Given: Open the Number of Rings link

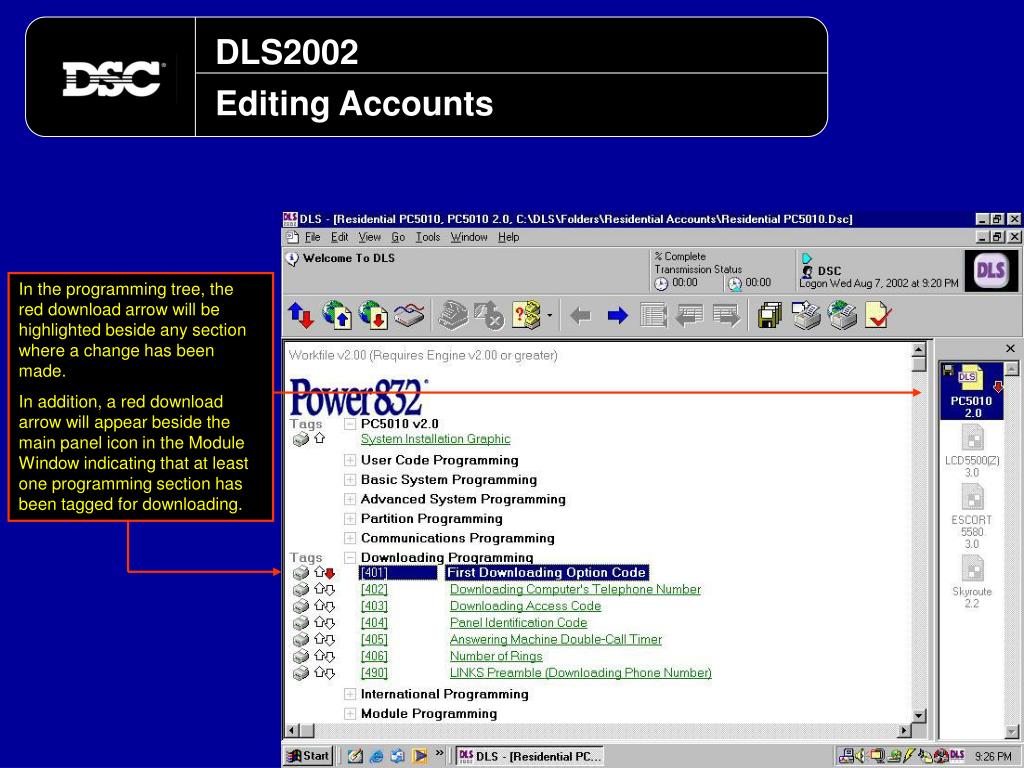Looking at the screenshot, I should [x=496, y=656].
